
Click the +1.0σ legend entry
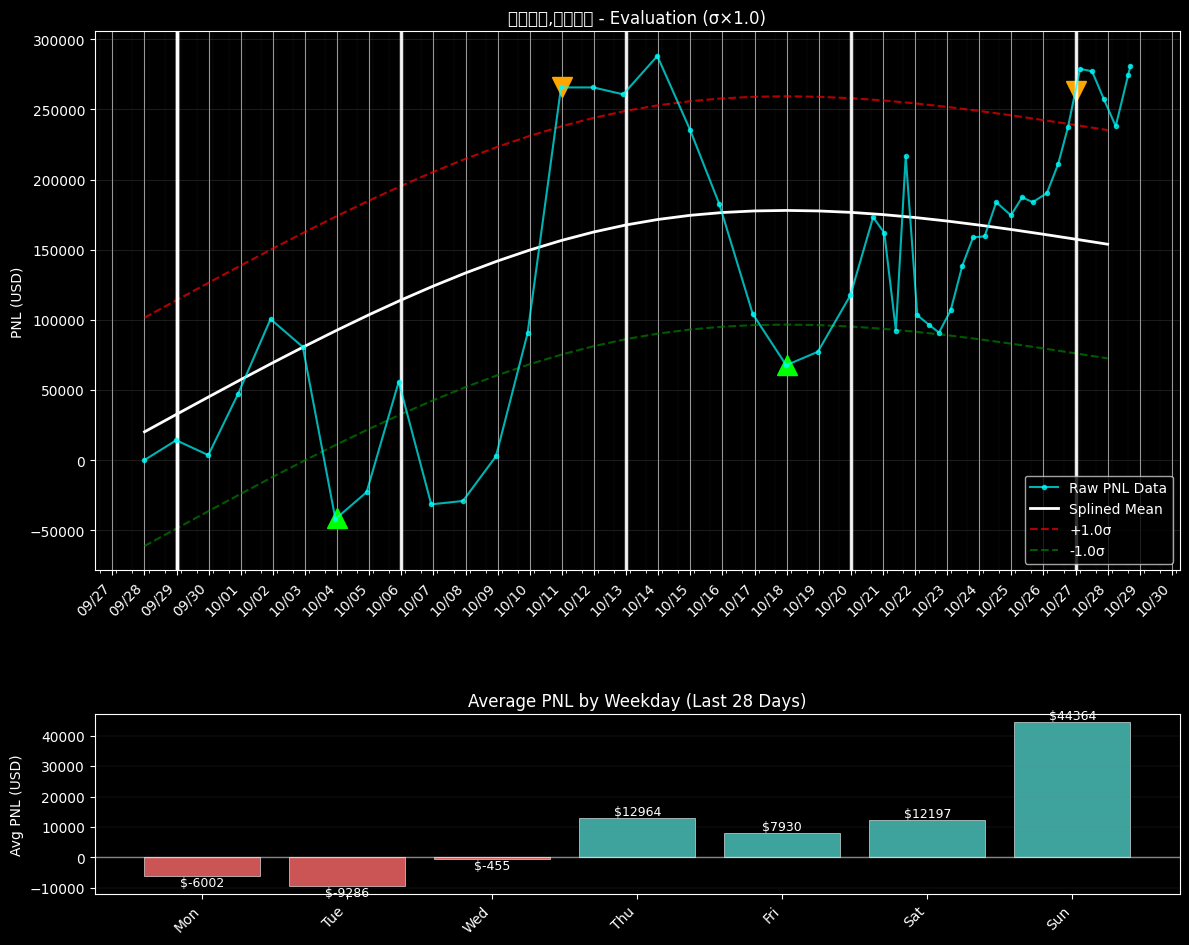[x=1090, y=530]
